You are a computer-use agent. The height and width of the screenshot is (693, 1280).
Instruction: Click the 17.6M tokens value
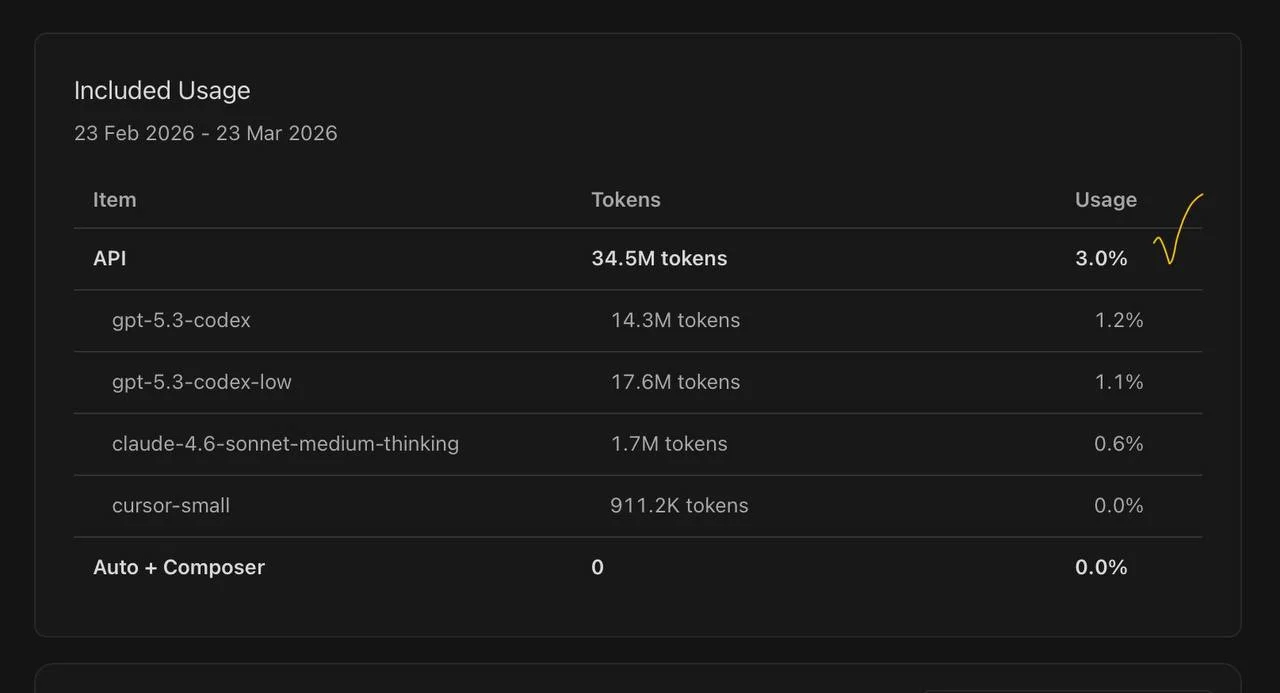coord(675,382)
